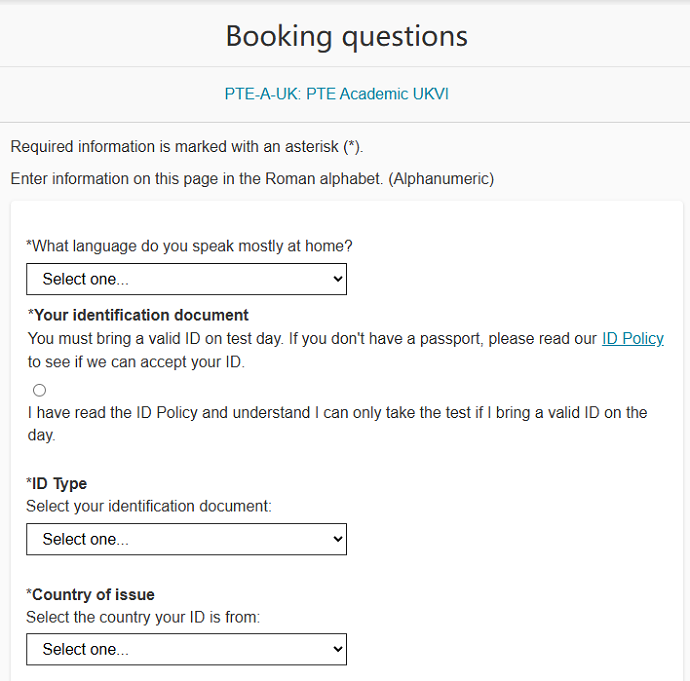
Task: Click the chevron arrow on Country of issue select
Action: 336,649
